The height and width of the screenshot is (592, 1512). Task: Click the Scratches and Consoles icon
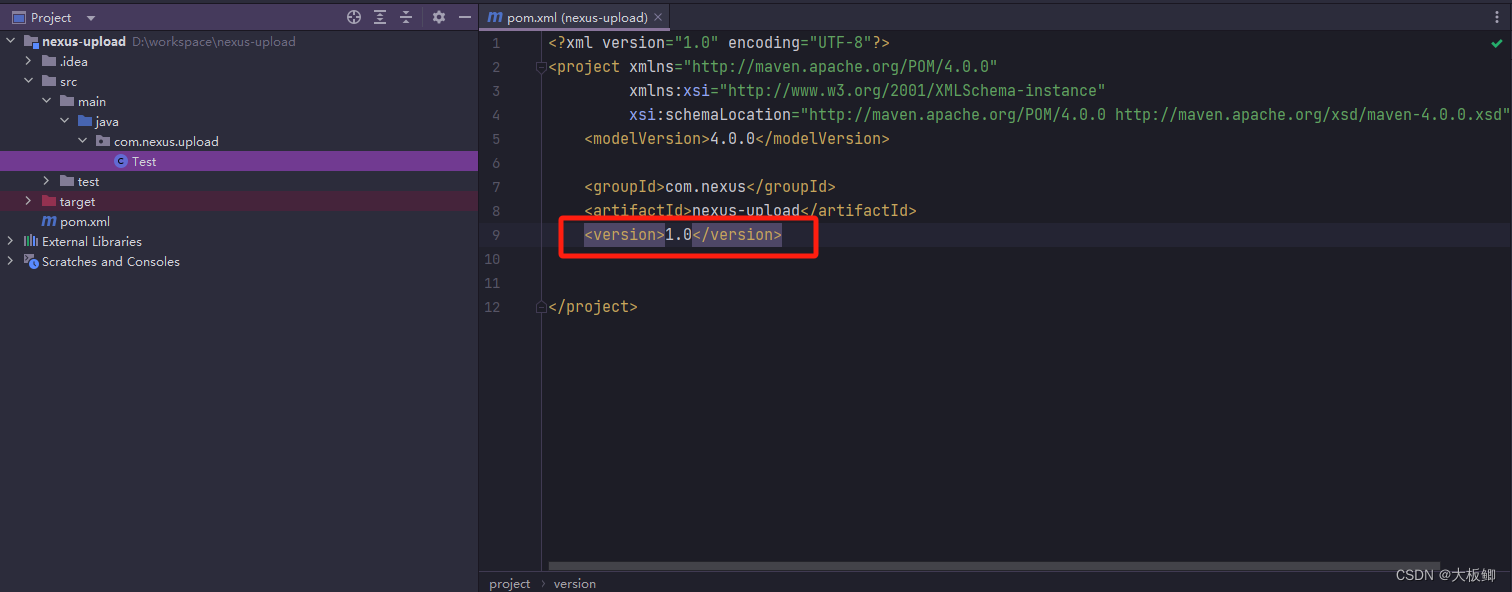[31, 261]
